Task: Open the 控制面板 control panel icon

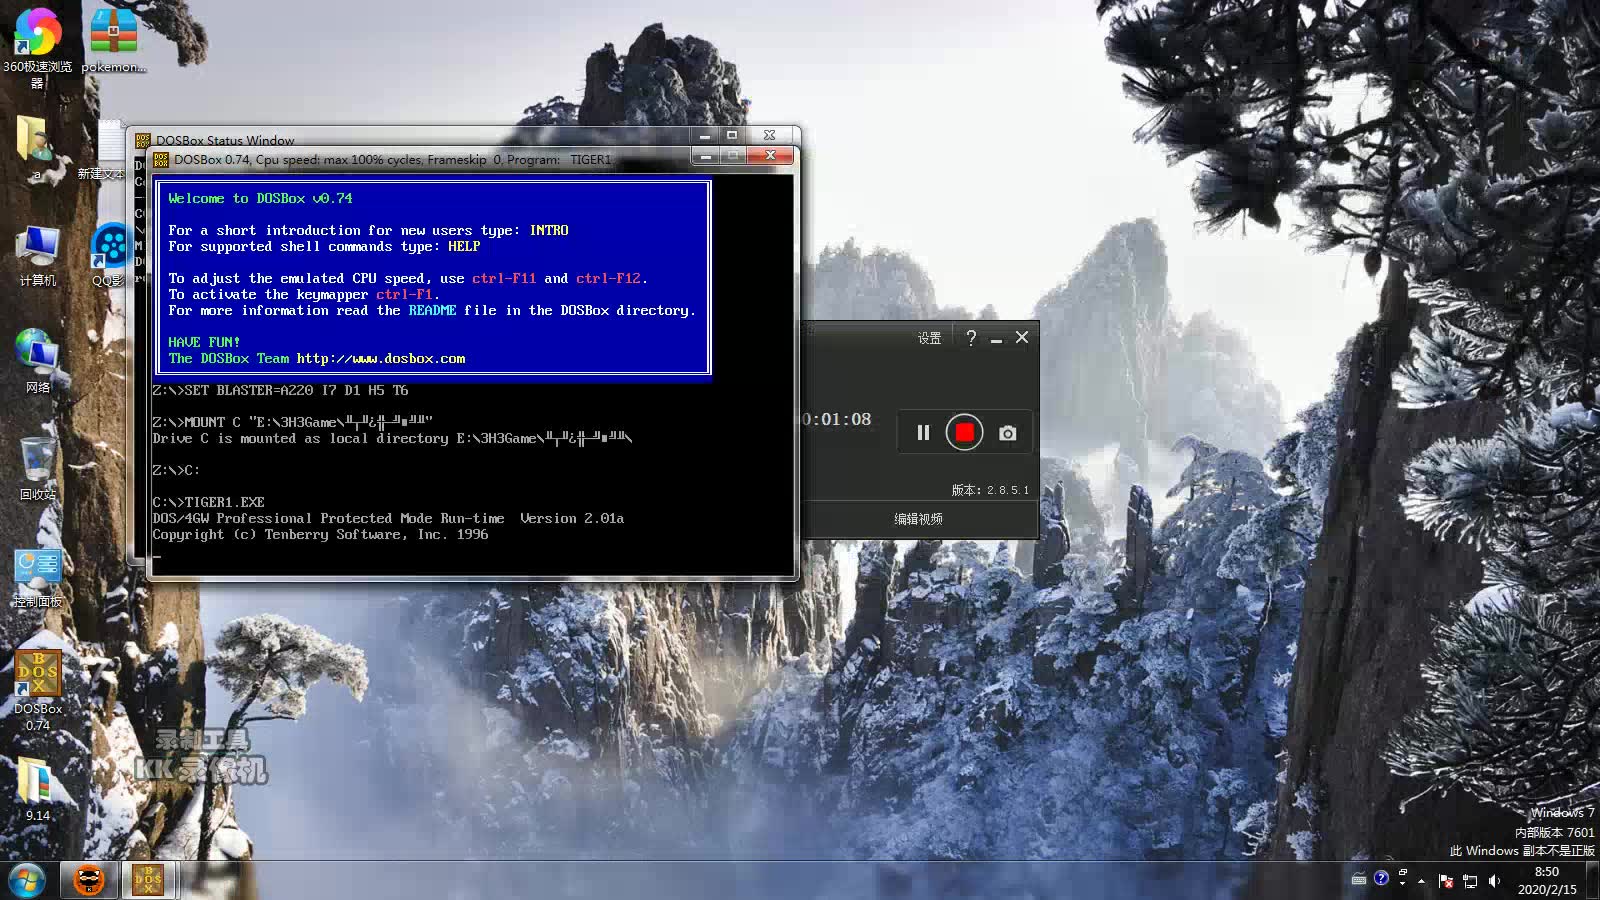Action: (x=38, y=578)
